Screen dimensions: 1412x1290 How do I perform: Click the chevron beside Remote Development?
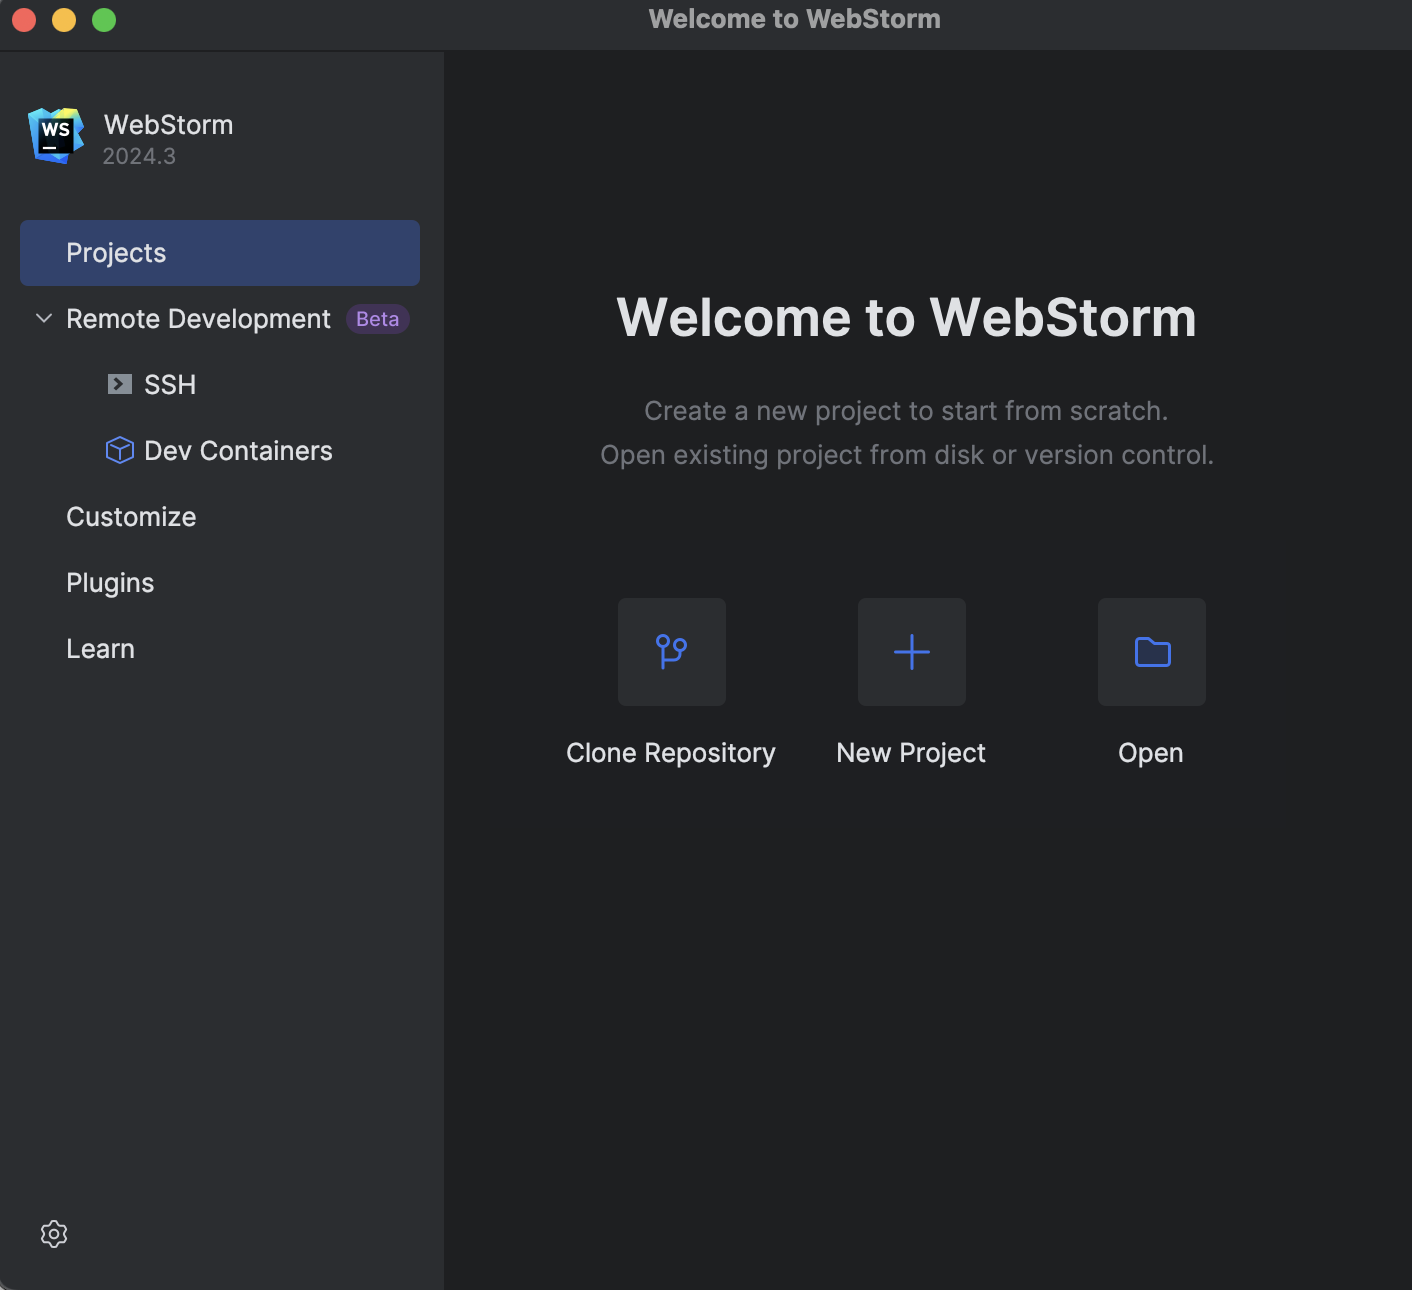pyautogui.click(x=43, y=318)
